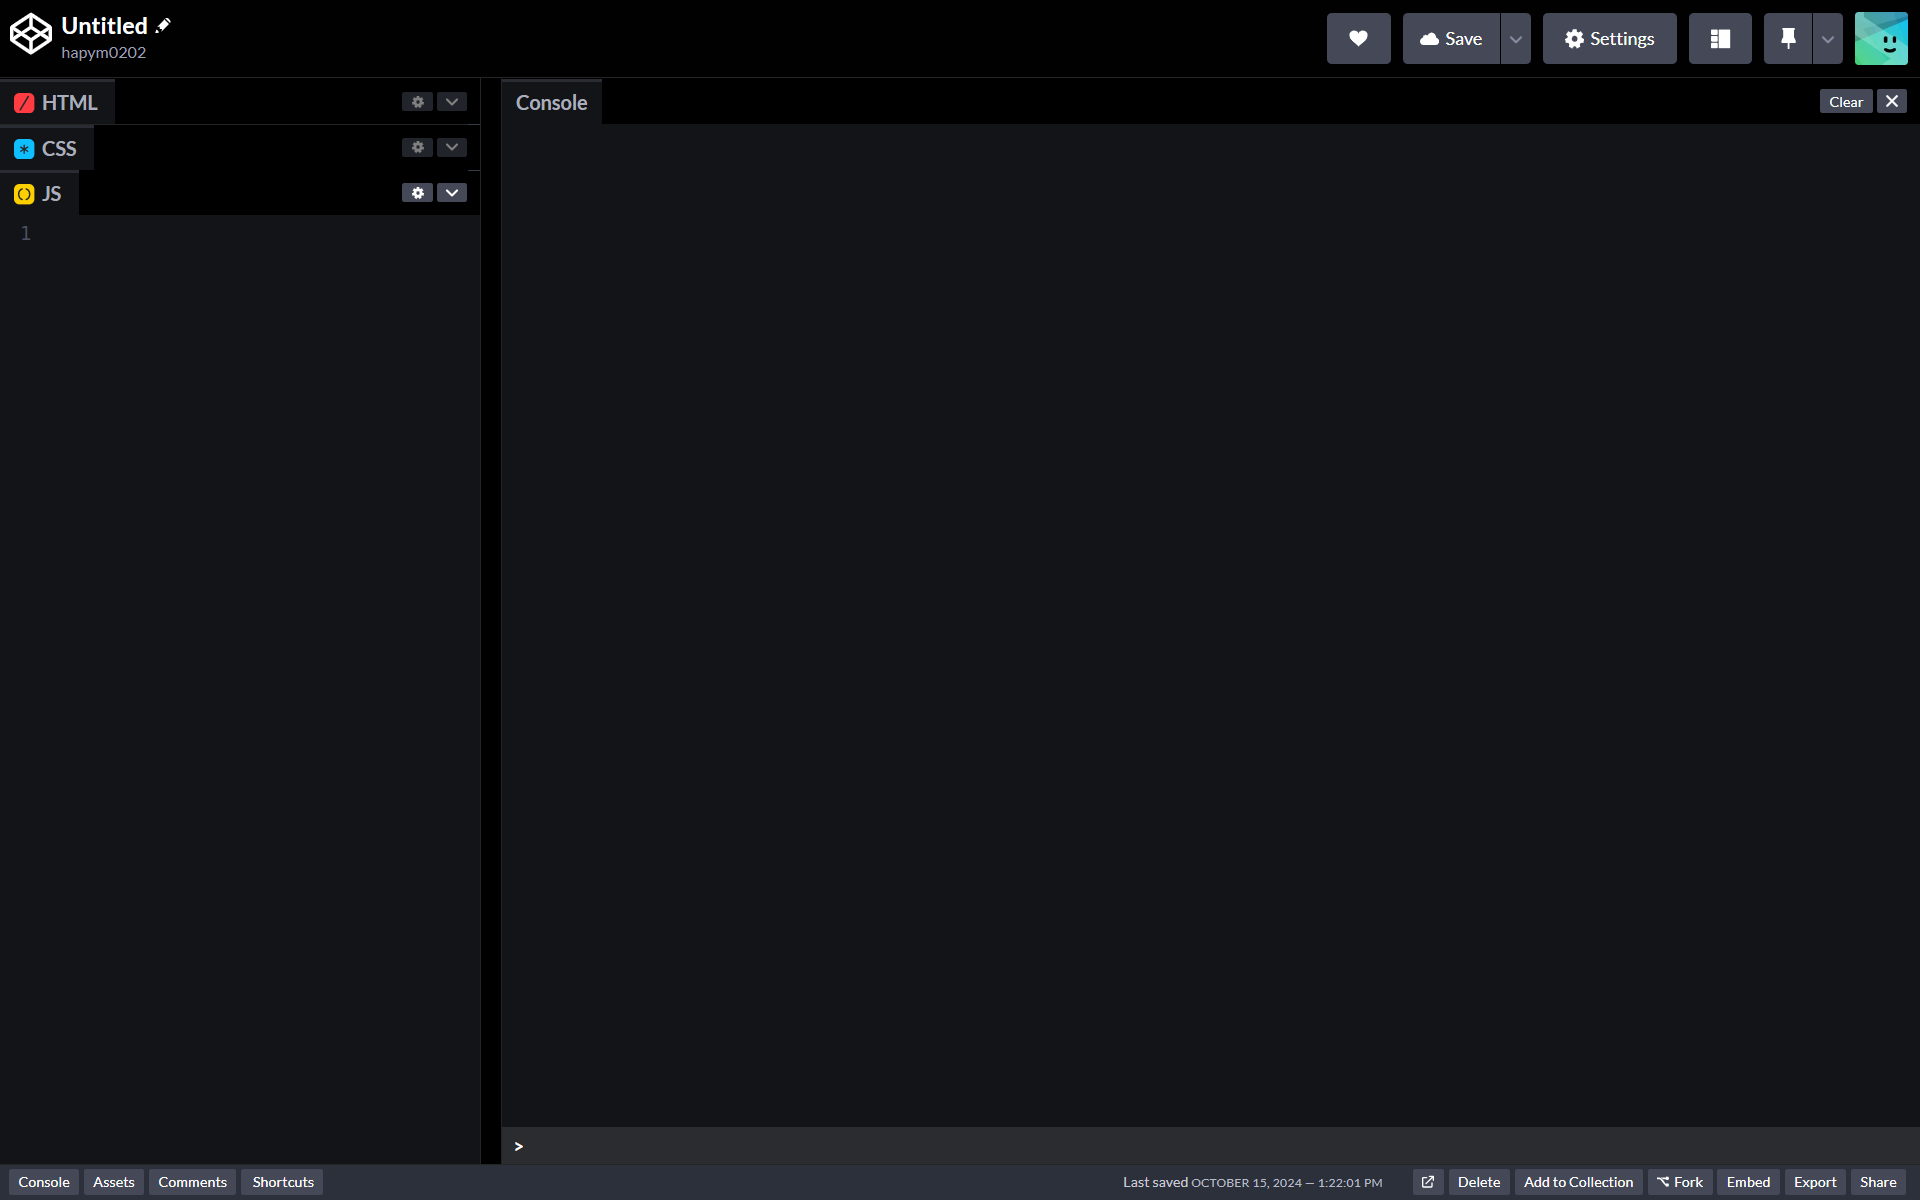The image size is (1920, 1200).
Task: Like this pen with the heart icon
Action: [1358, 38]
